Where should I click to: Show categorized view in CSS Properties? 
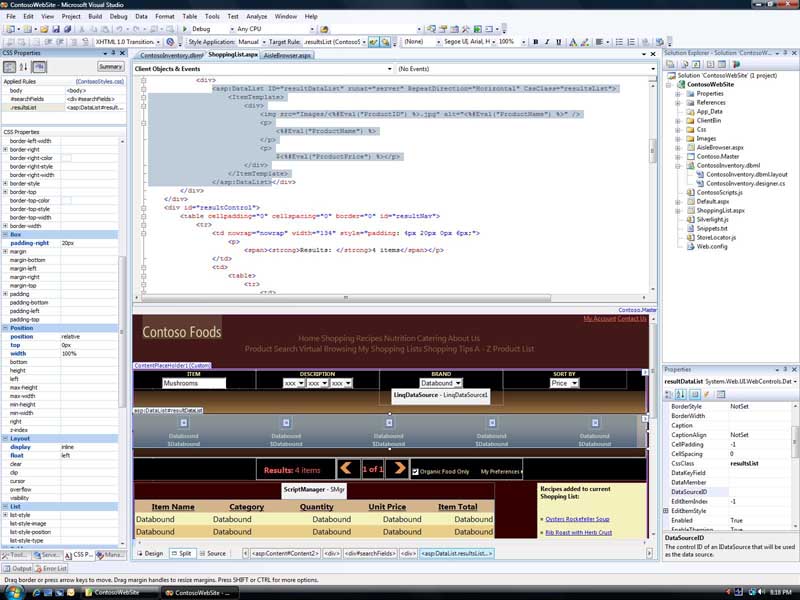[x=10, y=66]
